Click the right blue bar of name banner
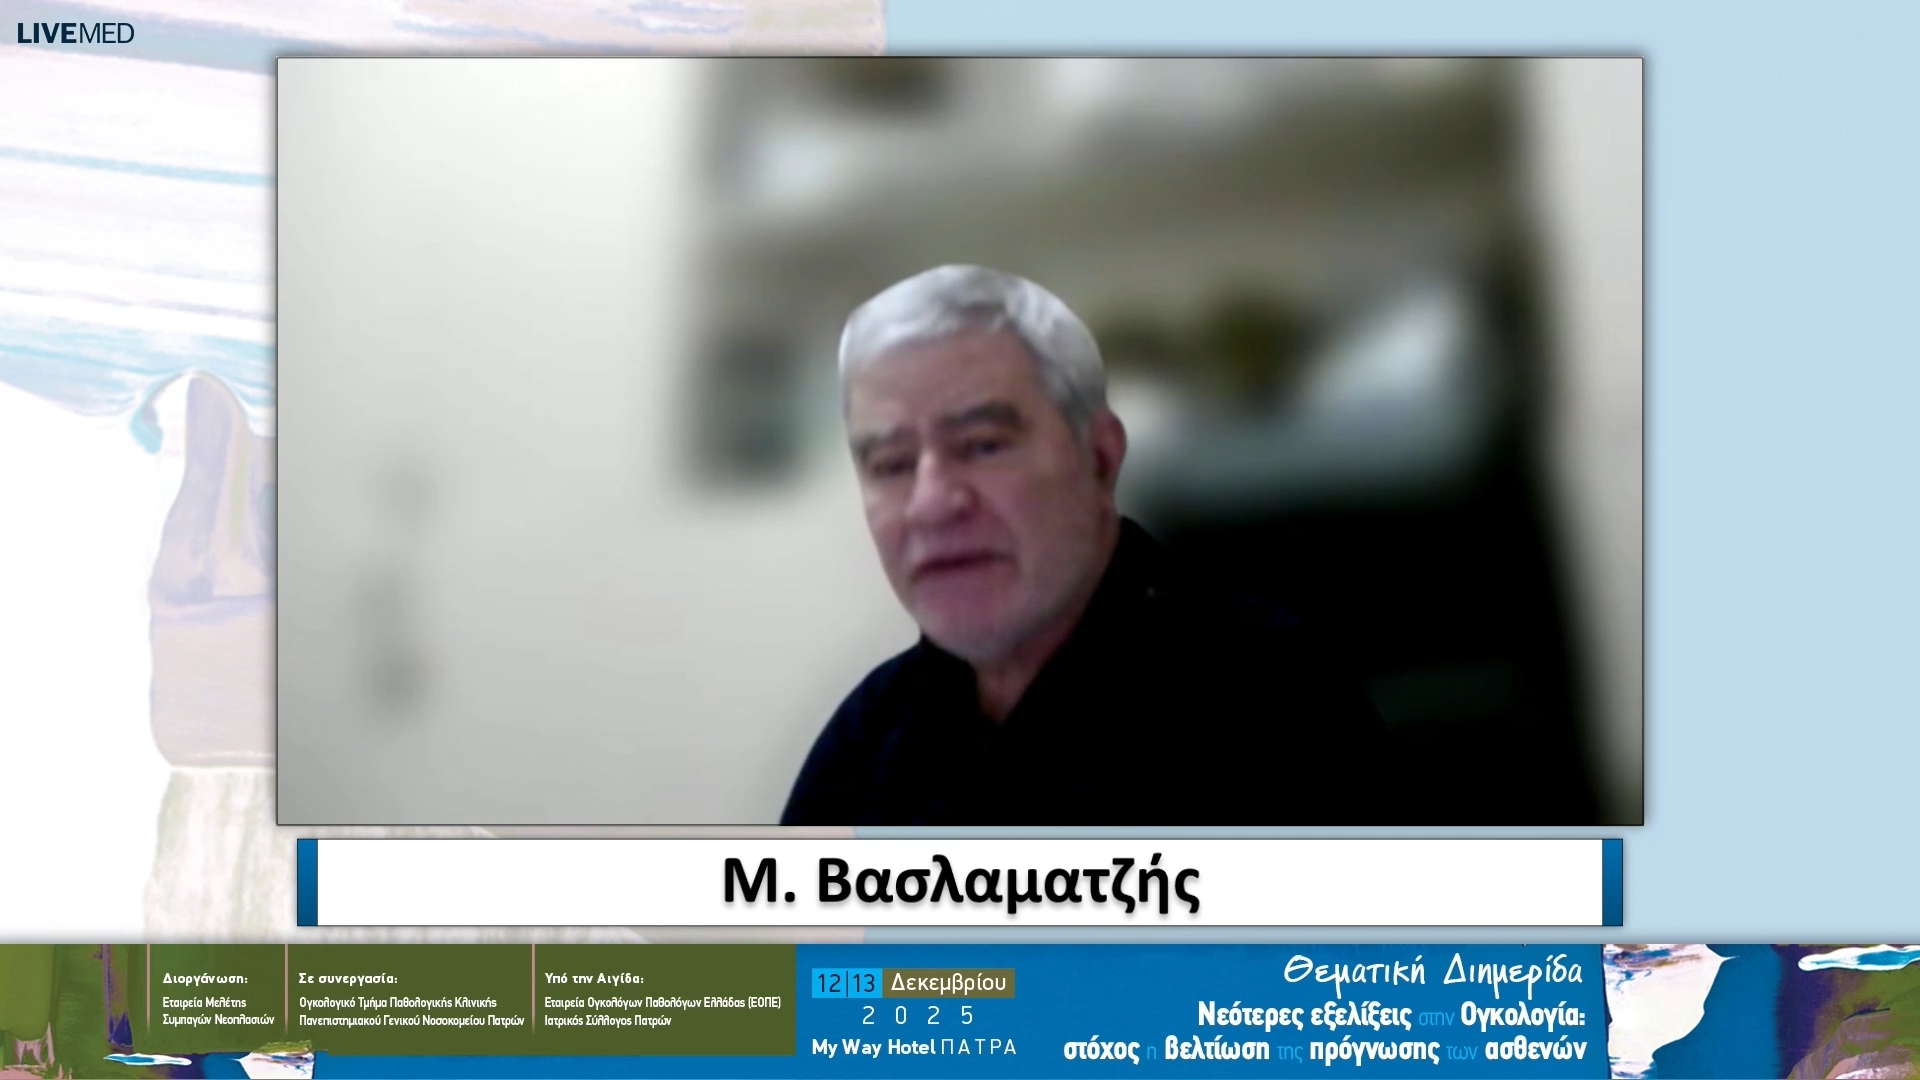1920x1080 pixels. pyautogui.click(x=1612, y=882)
